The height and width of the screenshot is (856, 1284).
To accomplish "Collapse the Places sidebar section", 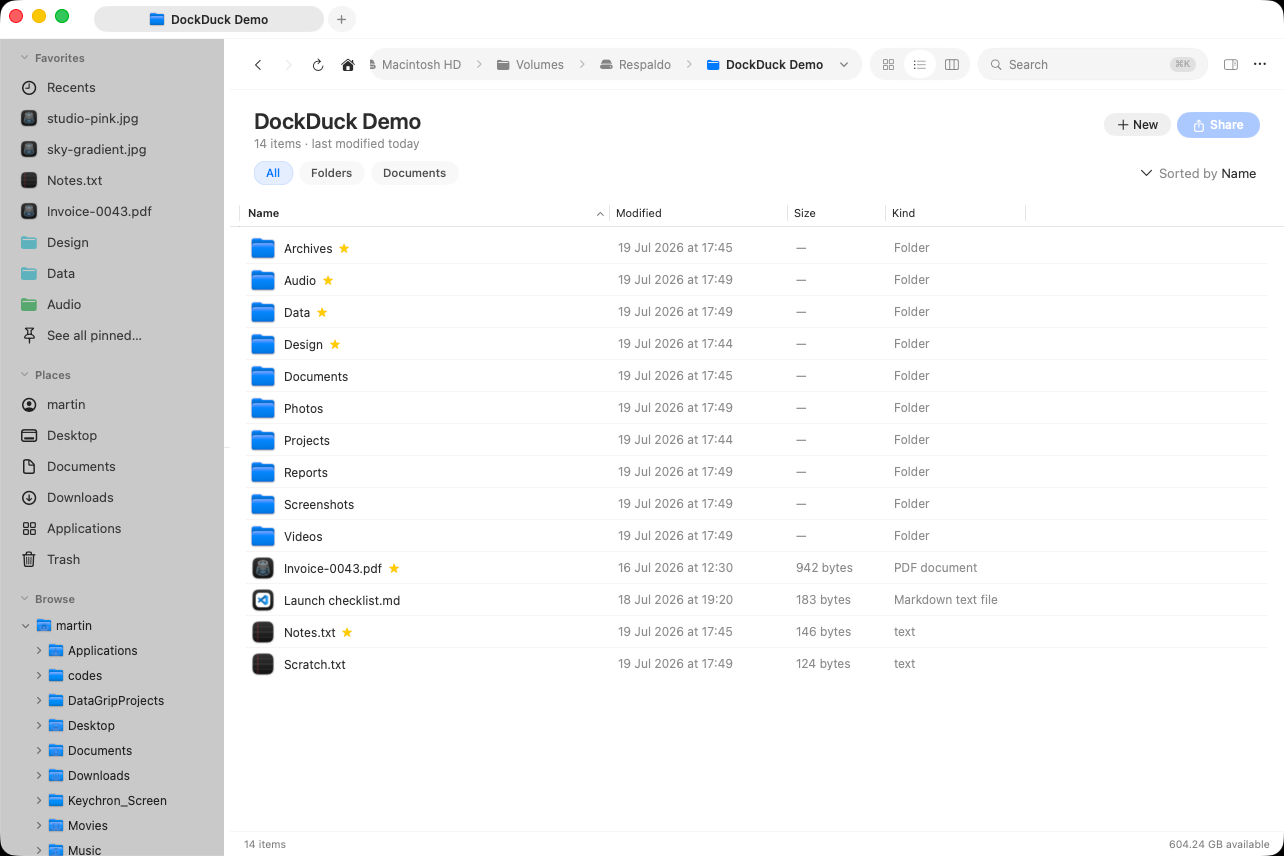I will [25, 375].
